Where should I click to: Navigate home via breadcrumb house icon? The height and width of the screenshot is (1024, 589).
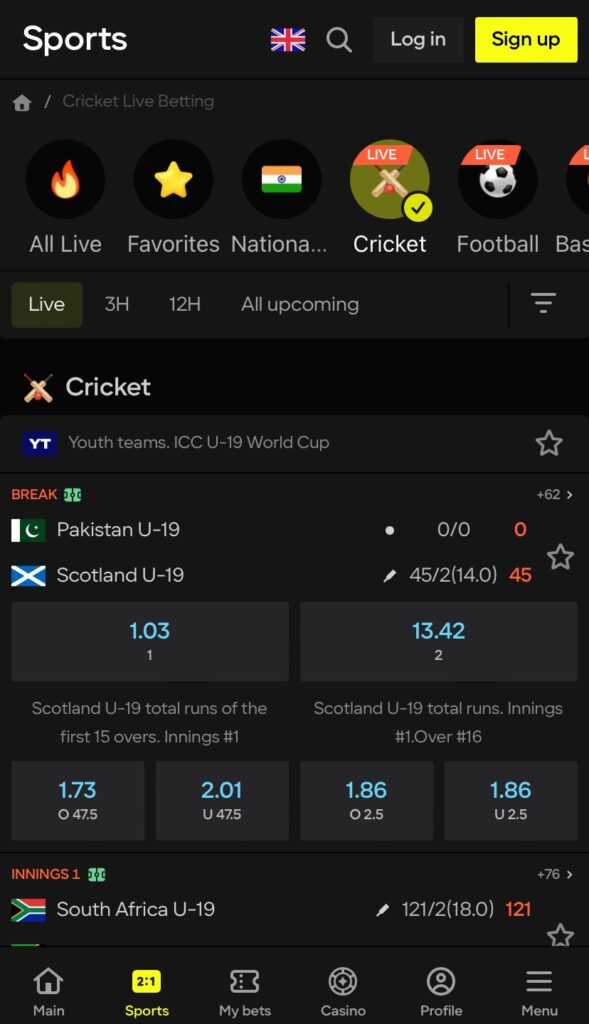click(x=21, y=101)
